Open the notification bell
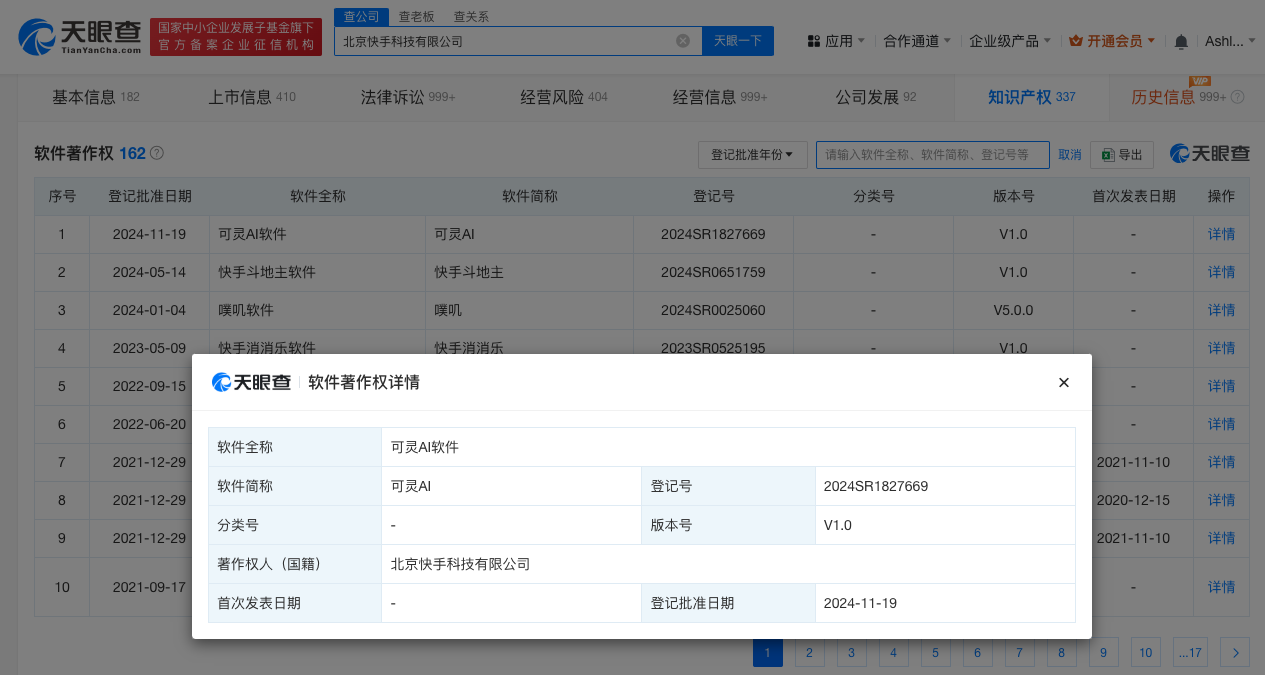Viewport: 1265px width, 675px height. coord(1181,41)
